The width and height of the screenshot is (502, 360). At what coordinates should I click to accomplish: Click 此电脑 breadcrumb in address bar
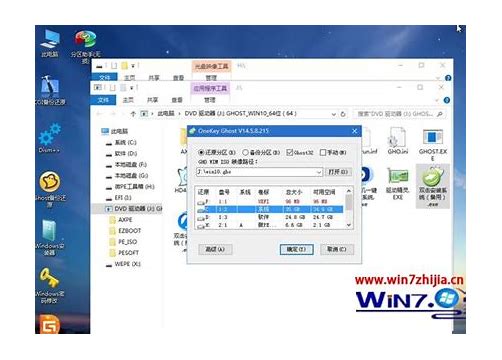pos(166,114)
